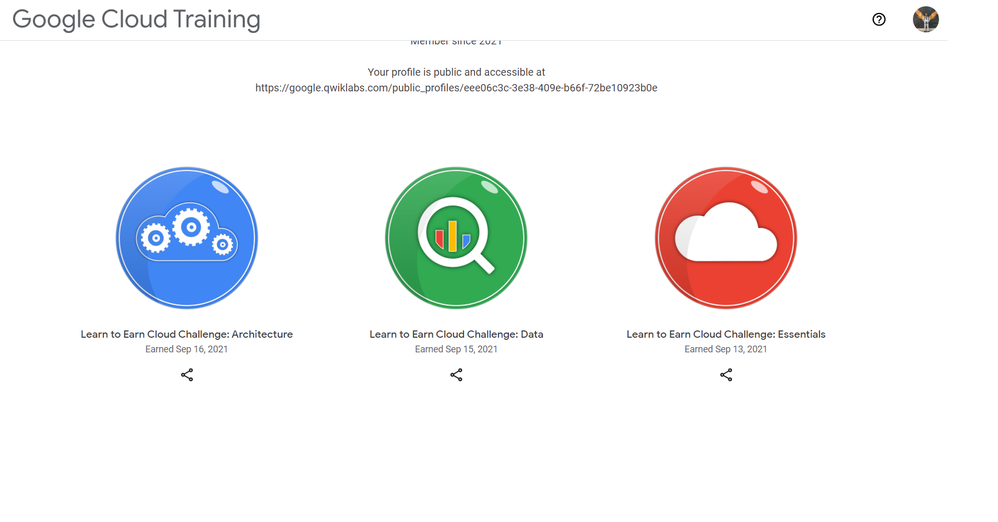
Task: Open the blue Architecture badge image
Action: click(x=186, y=238)
